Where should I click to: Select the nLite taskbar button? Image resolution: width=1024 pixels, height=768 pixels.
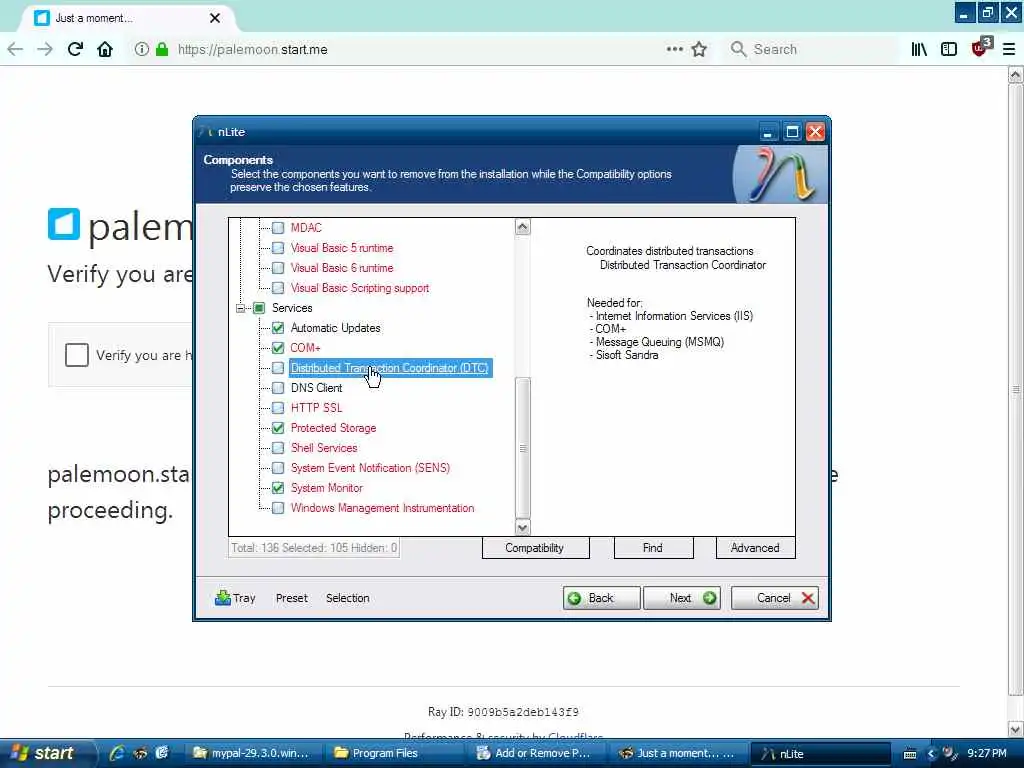(820, 753)
